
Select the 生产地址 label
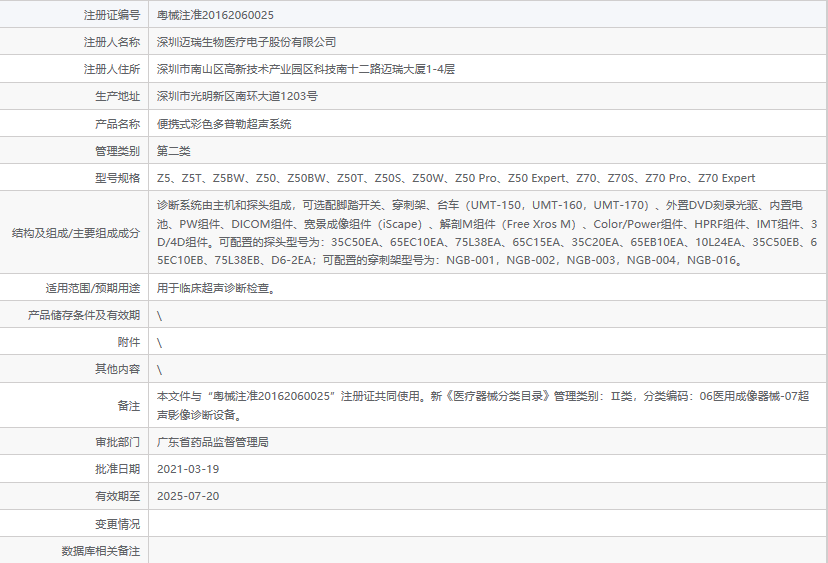pyautogui.click(x=118, y=96)
